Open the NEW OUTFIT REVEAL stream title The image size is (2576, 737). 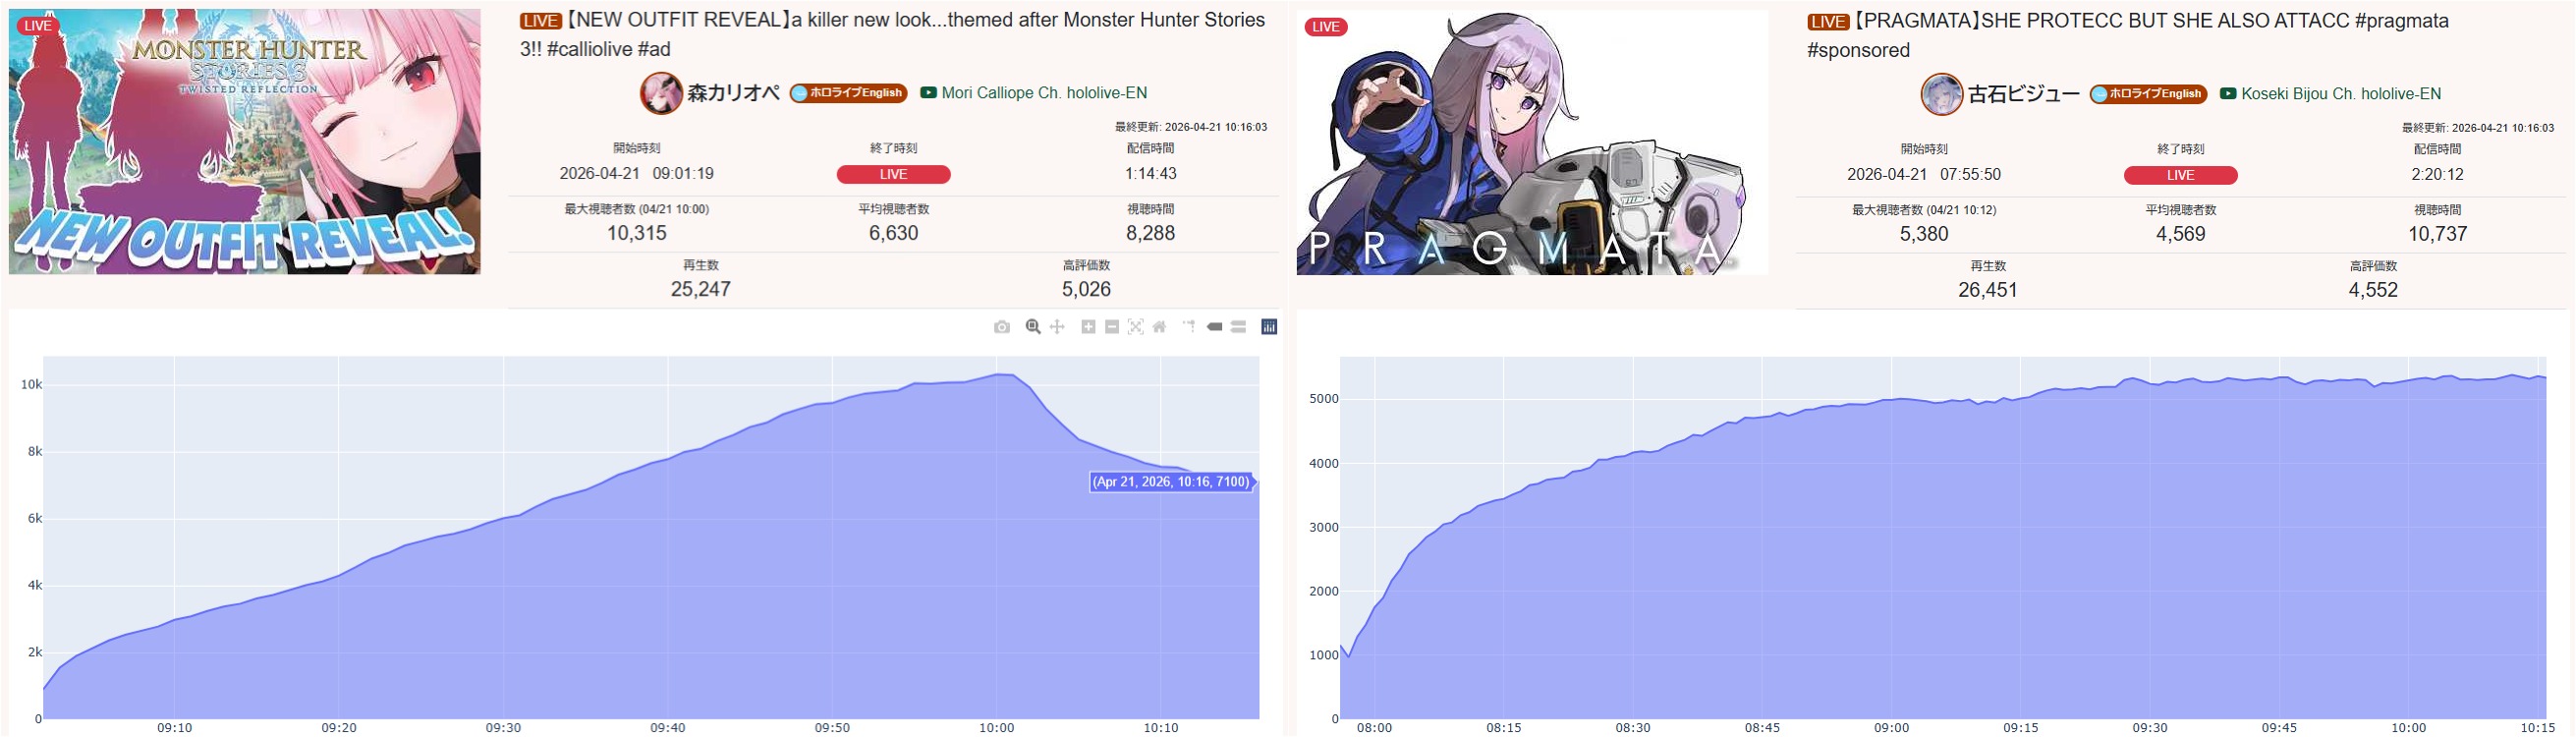coord(892,34)
